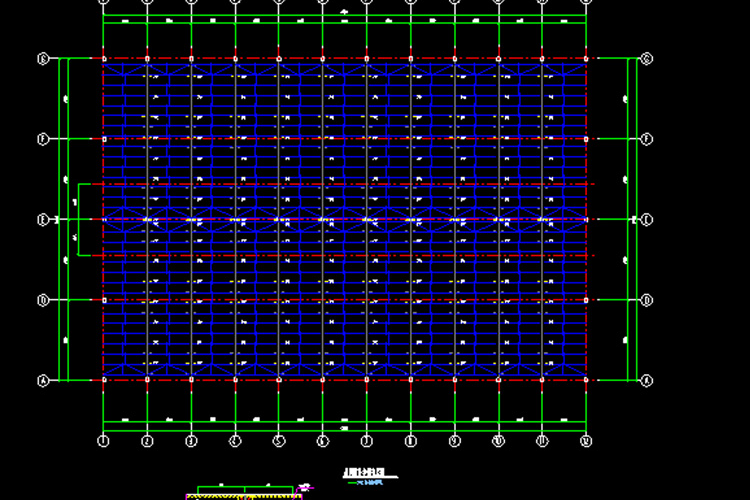Pick grid axis bubble A on right side

(647, 380)
